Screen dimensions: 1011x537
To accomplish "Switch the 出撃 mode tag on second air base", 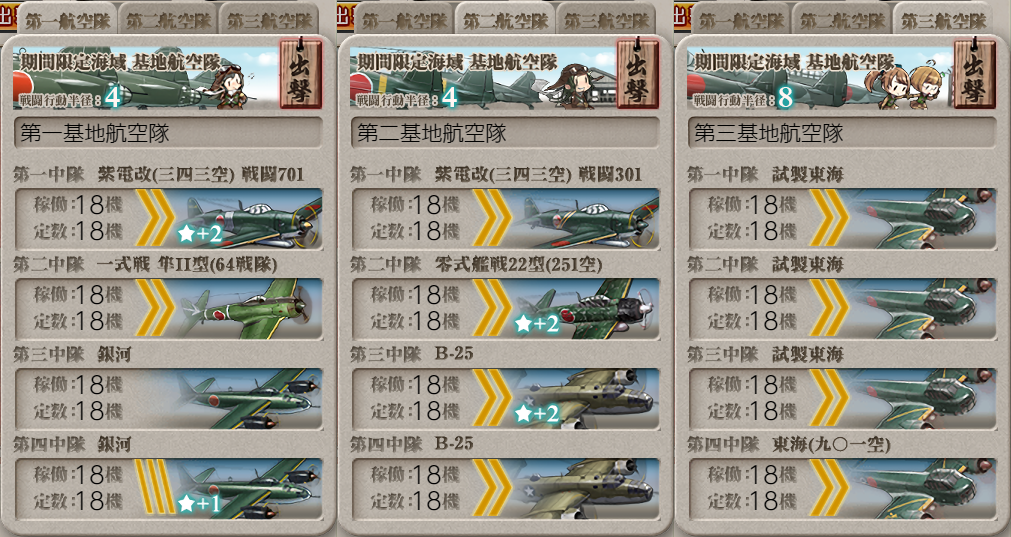I will point(638,72).
